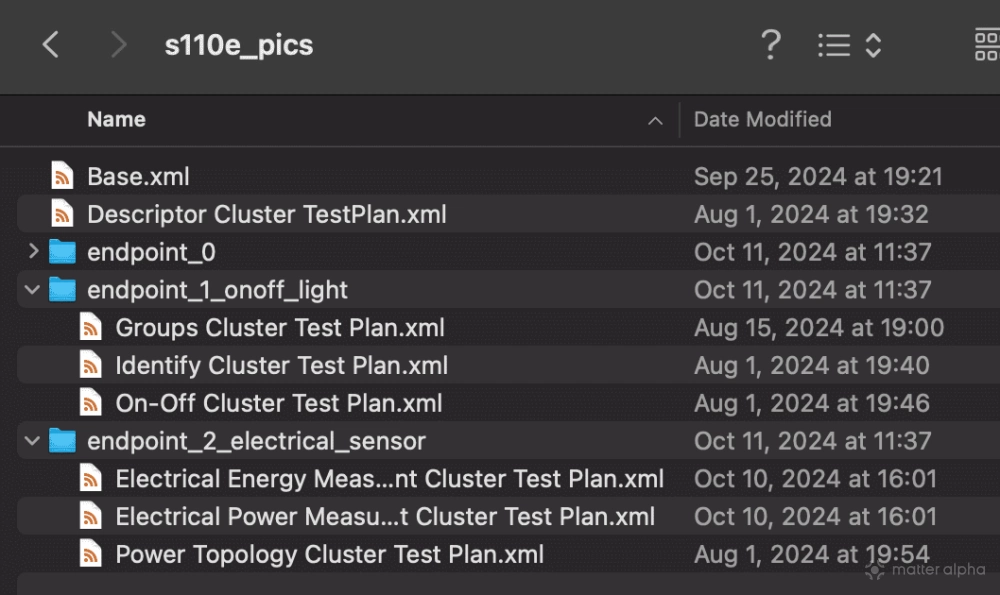Click the folder icon for endpoint_1_onoff_light
Image resolution: width=1000 pixels, height=595 pixels.
tap(61, 290)
